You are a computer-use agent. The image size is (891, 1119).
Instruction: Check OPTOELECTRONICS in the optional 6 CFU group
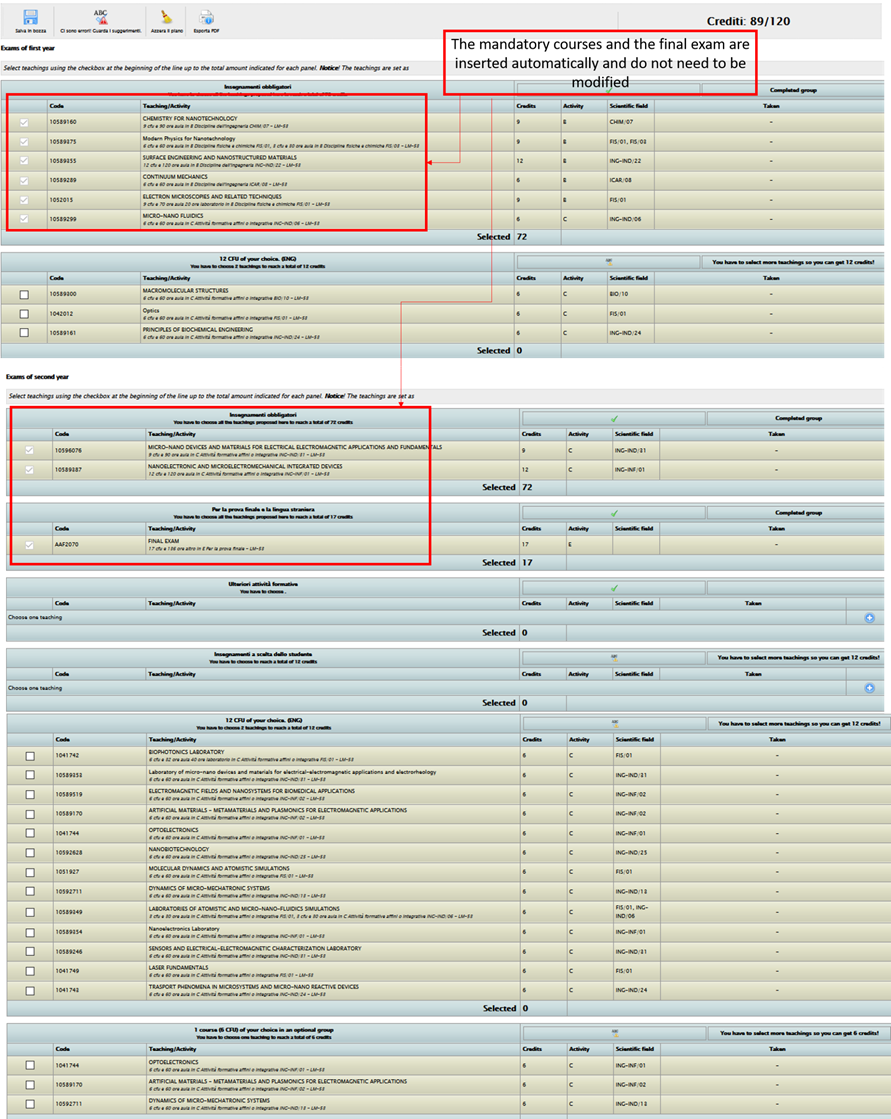[30, 1065]
